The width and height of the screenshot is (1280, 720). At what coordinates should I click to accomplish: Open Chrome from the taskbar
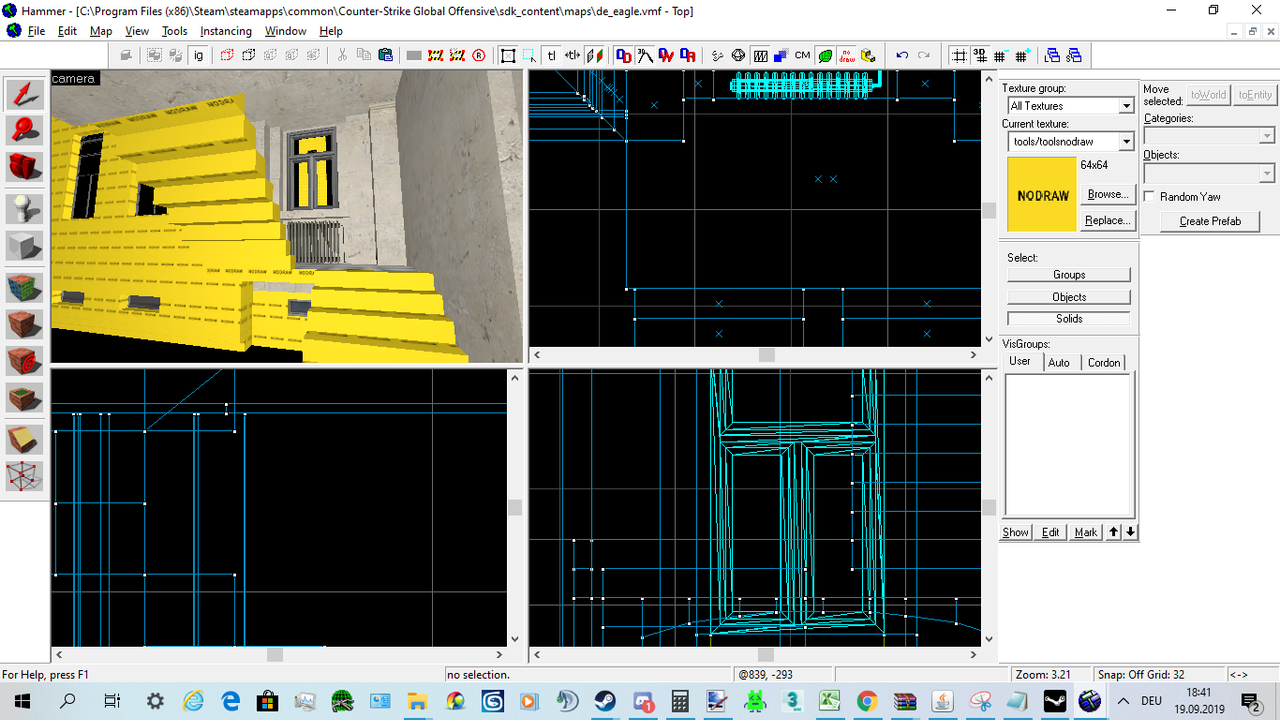[x=866, y=701]
